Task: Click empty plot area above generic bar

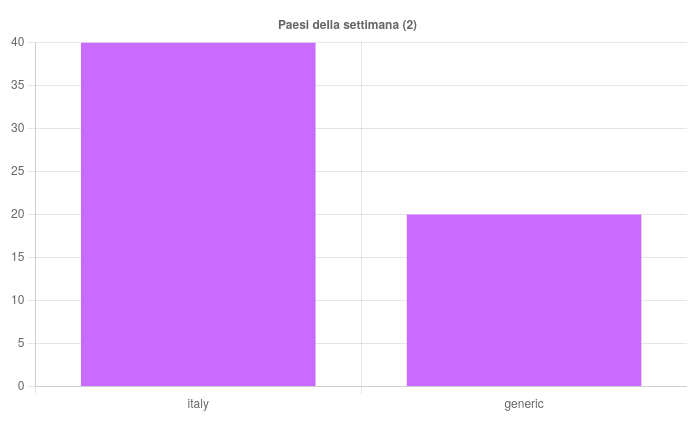Action: point(524,128)
